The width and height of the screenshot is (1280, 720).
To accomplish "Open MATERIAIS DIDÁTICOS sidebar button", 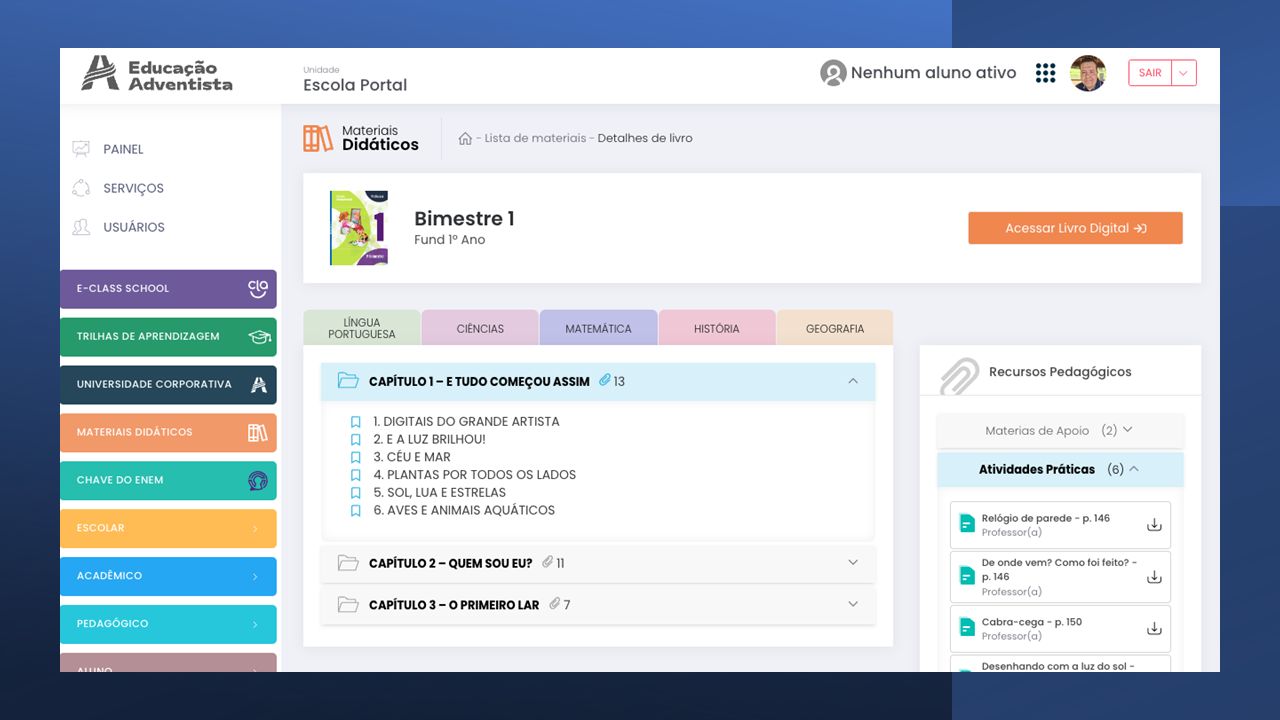I will click(168, 433).
